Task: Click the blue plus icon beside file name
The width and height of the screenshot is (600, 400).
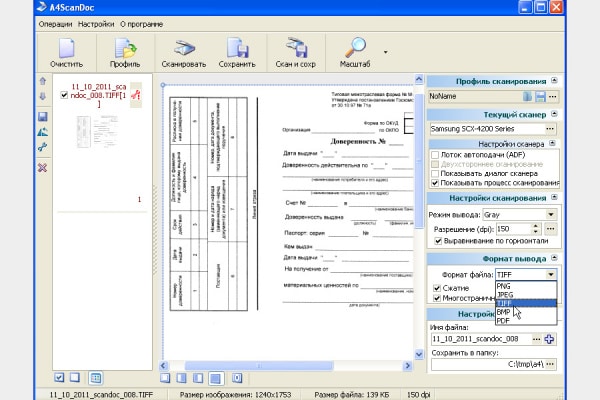Action: (550, 340)
